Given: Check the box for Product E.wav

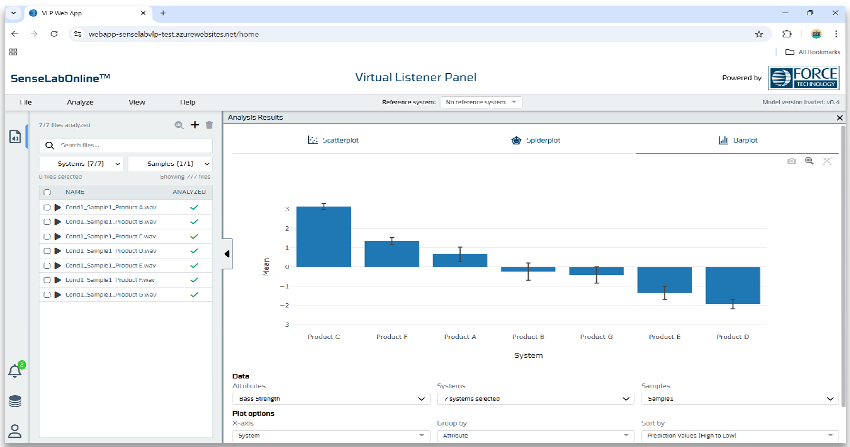Looking at the screenshot, I should click(47, 265).
